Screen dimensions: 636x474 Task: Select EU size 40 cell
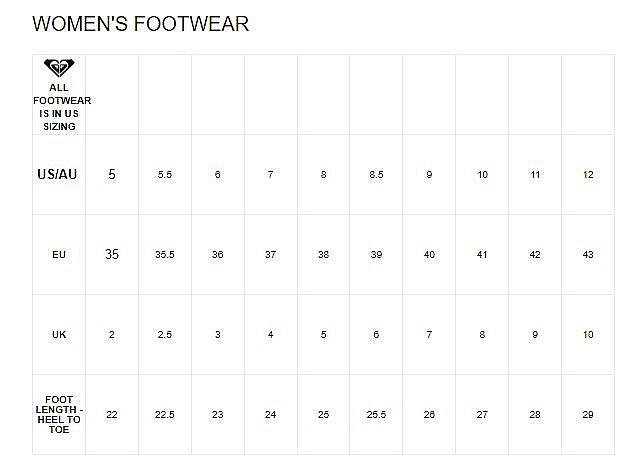point(429,254)
